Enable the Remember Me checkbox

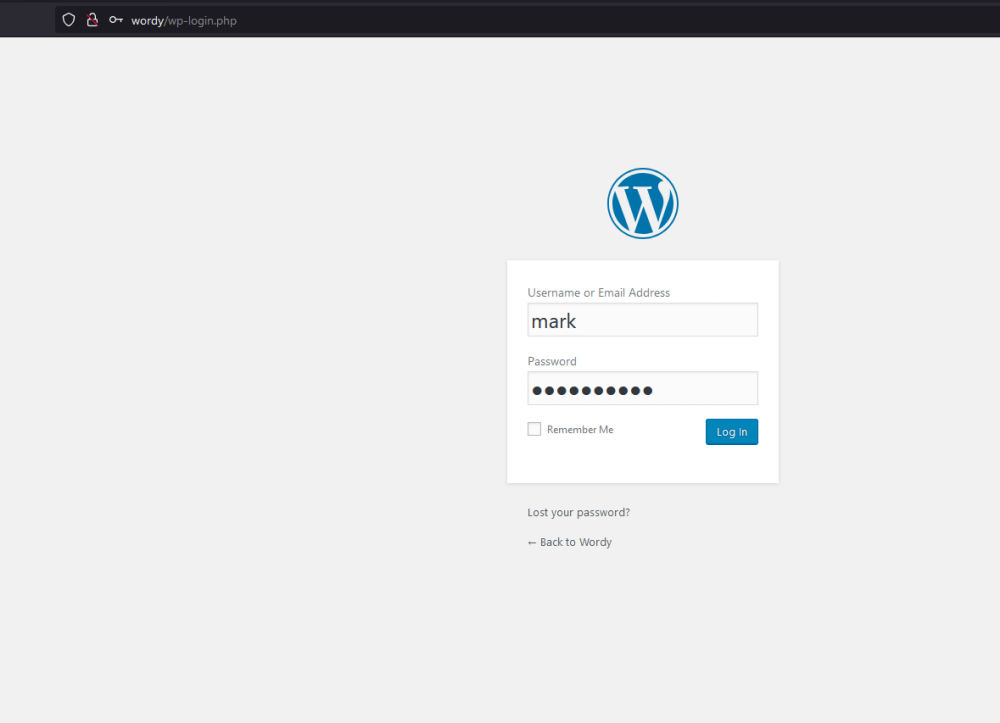(534, 429)
